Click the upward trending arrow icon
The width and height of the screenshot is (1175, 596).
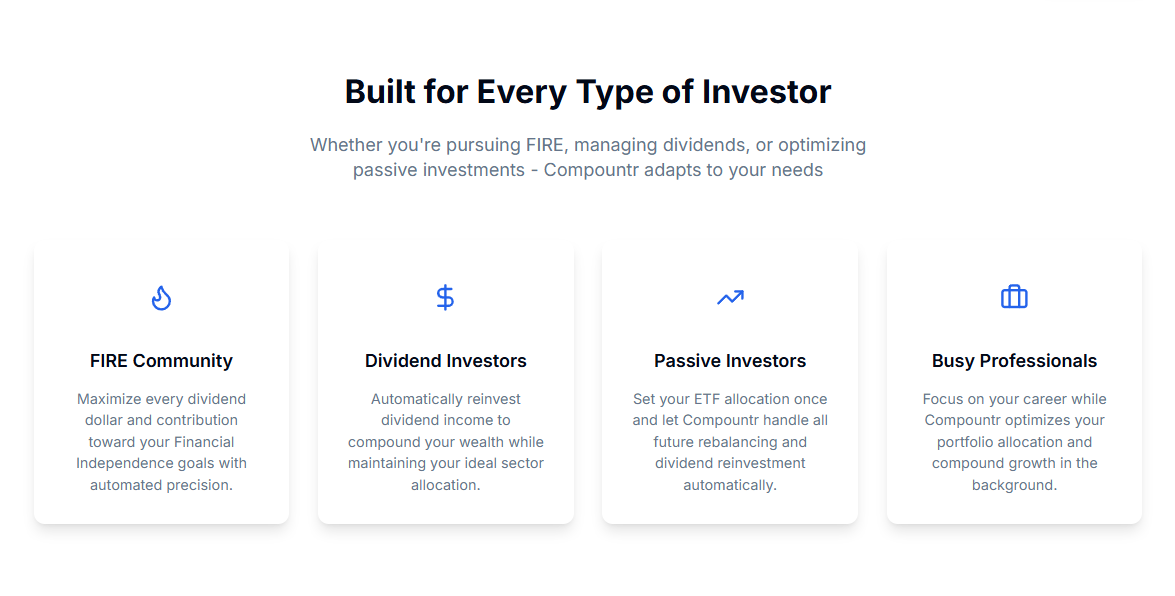(x=730, y=298)
